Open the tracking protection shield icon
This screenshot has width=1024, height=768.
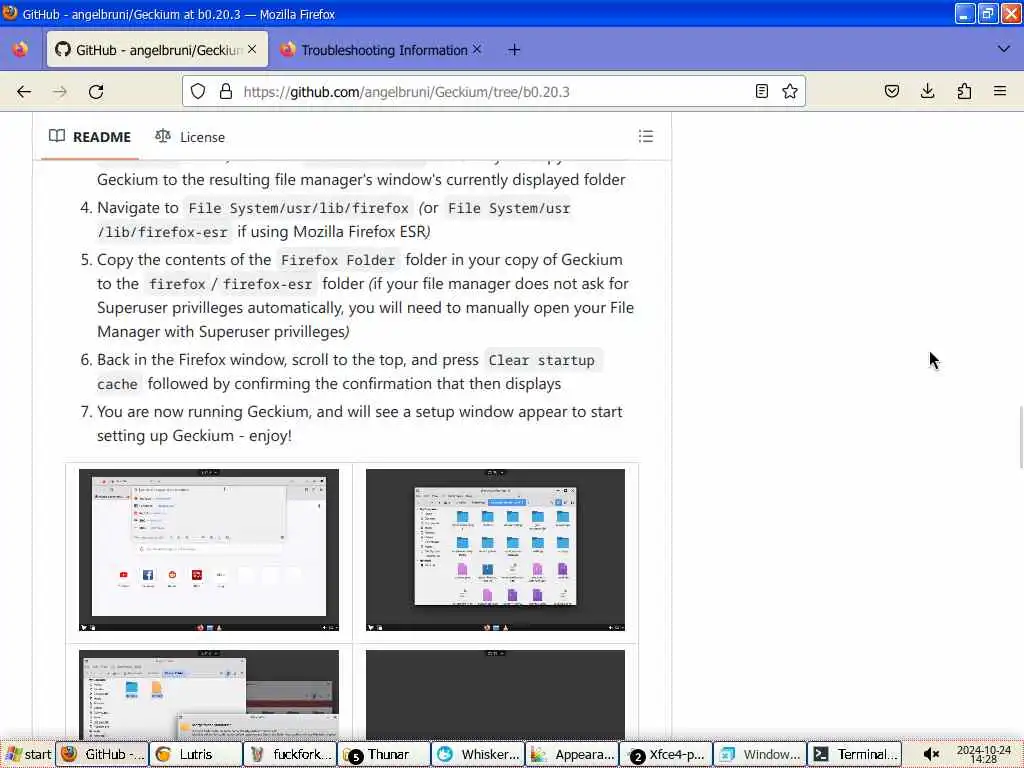tap(198, 91)
